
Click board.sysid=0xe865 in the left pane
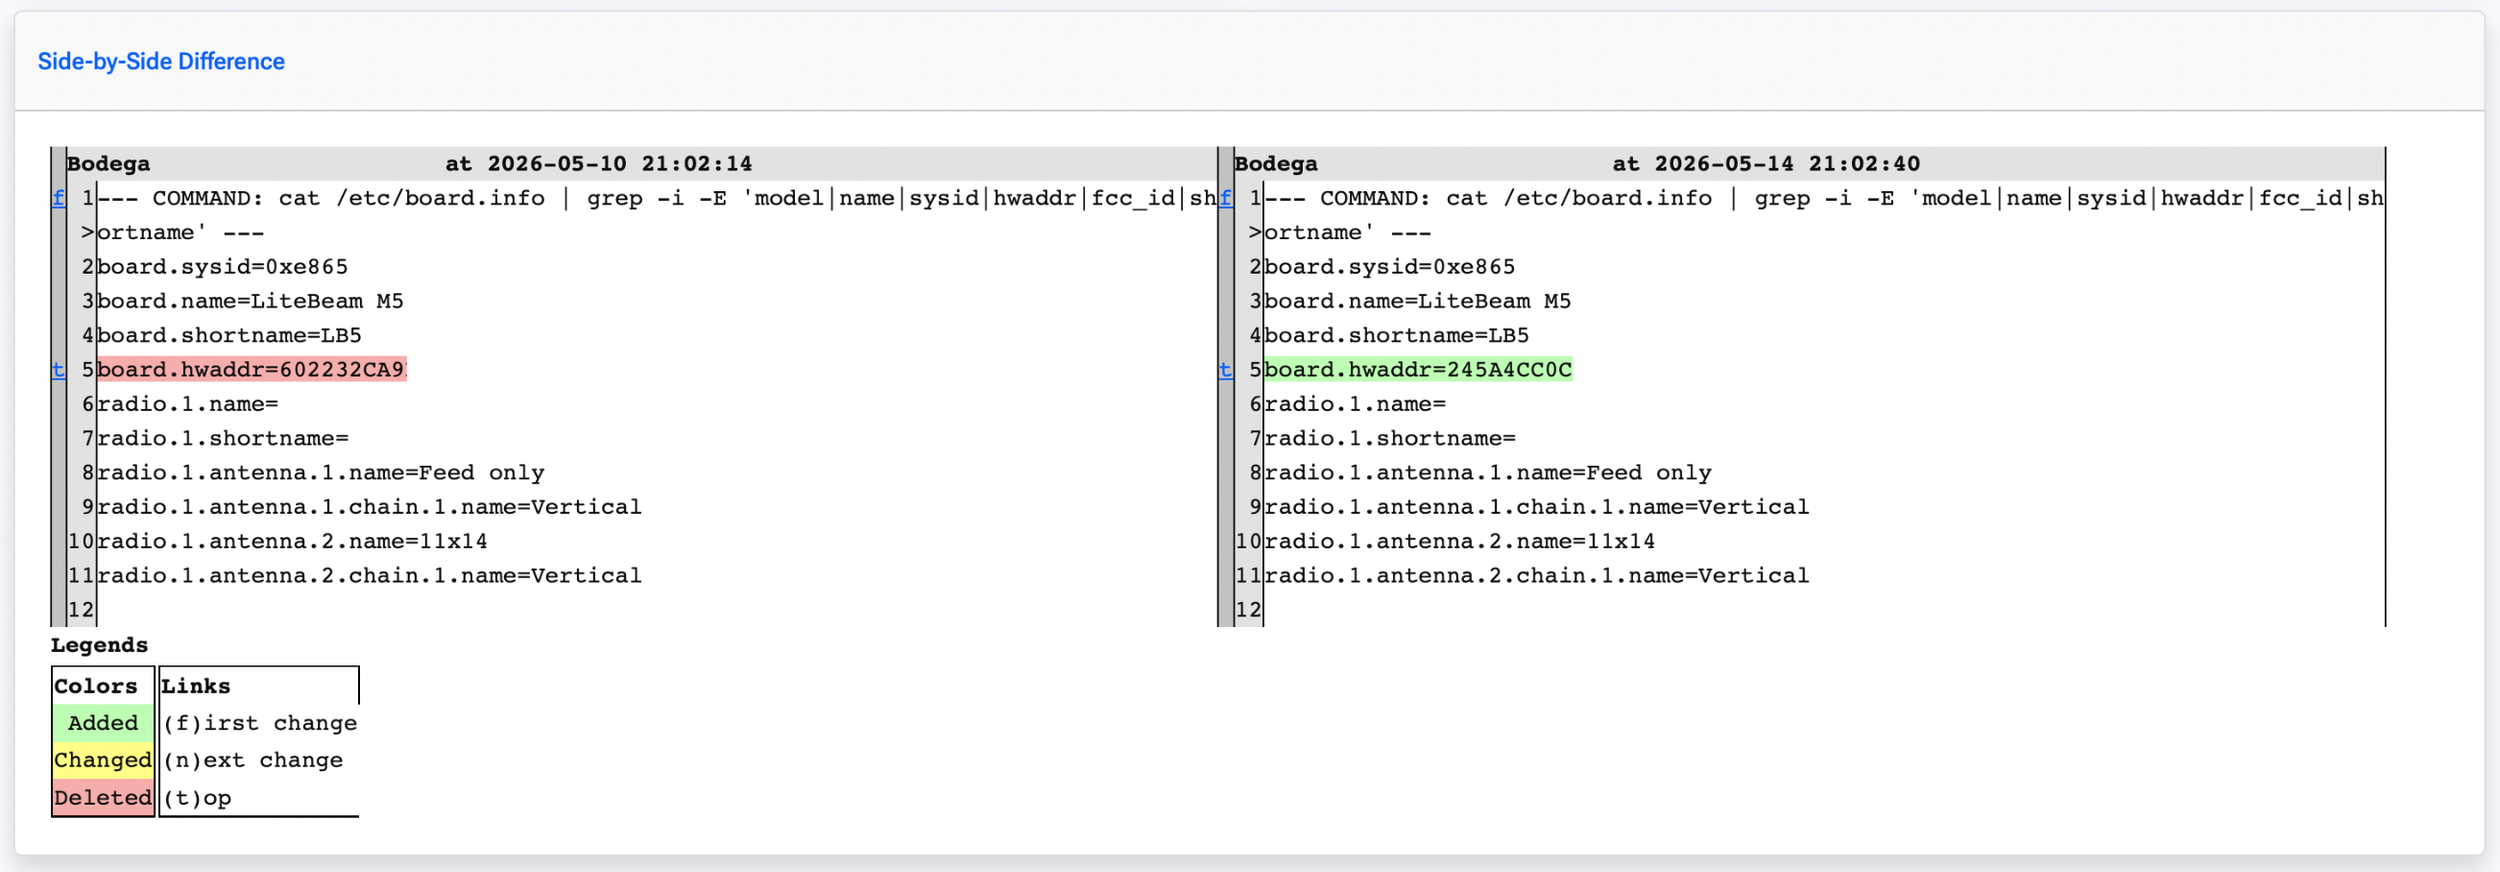223,267
